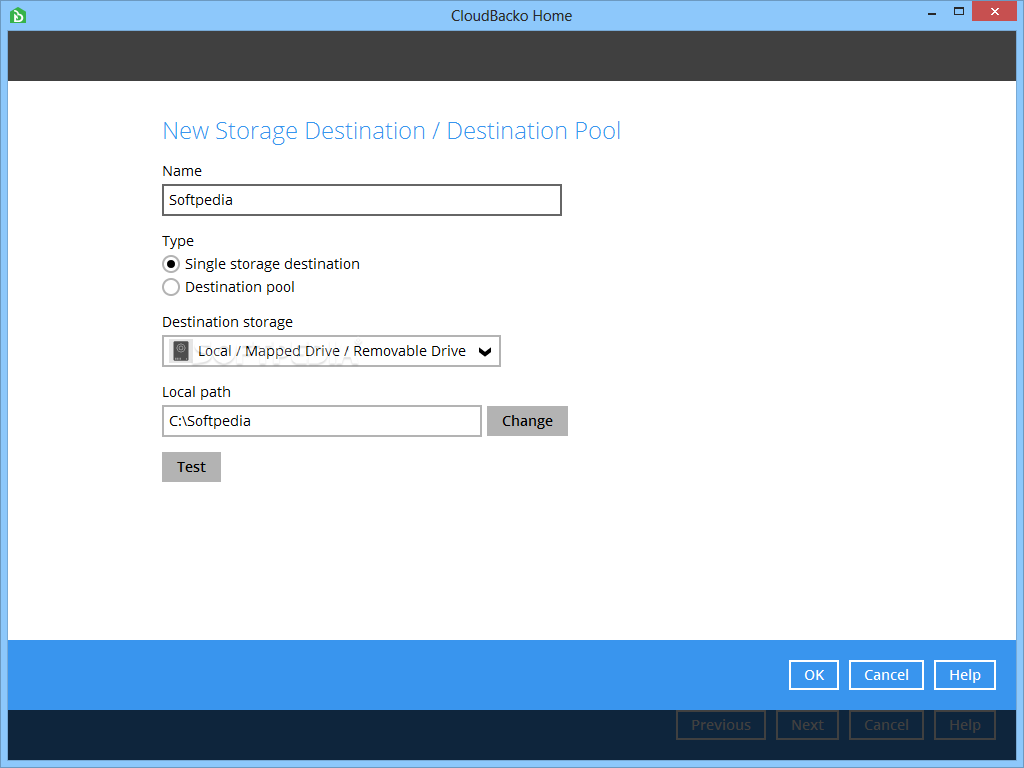The image size is (1024, 768).
Task: Confirm with the OK button
Action: [814, 675]
